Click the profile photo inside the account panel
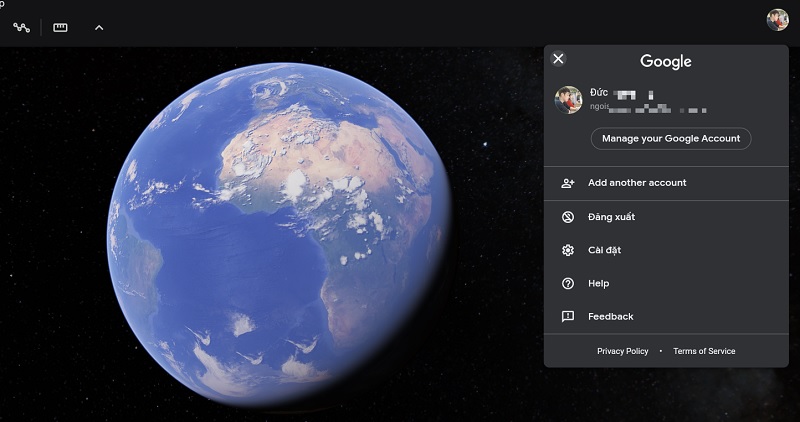The height and width of the screenshot is (422, 800). [x=568, y=100]
